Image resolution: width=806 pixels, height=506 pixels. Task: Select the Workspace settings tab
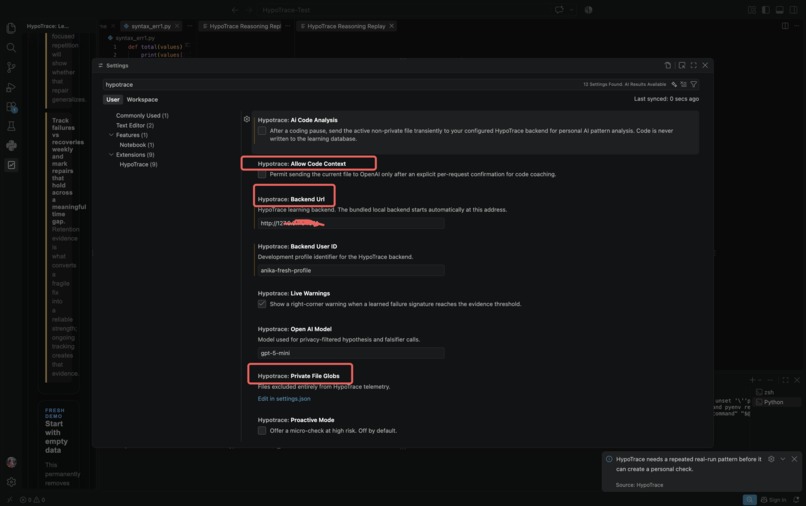click(x=142, y=100)
